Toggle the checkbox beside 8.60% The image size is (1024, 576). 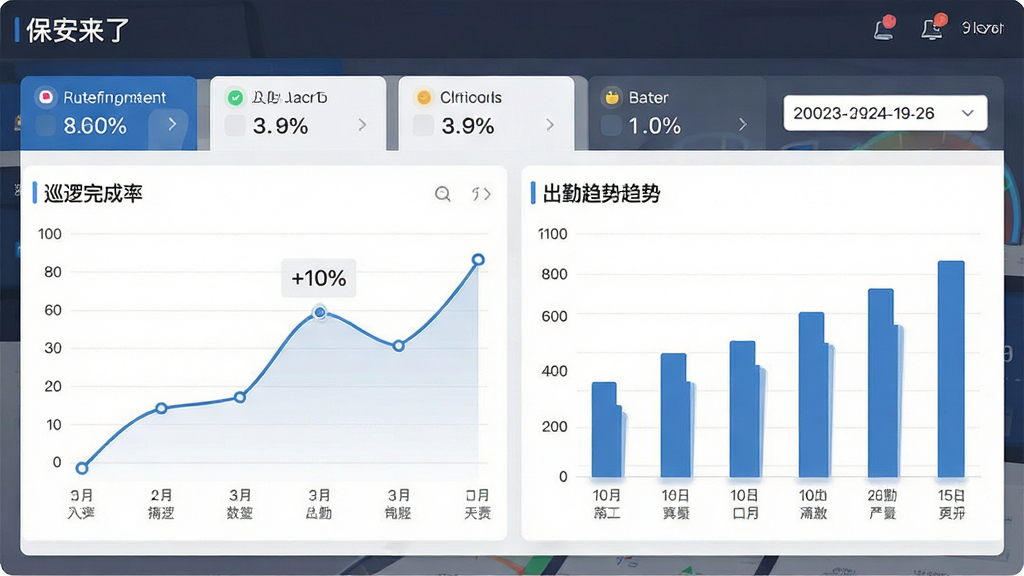tap(45, 125)
